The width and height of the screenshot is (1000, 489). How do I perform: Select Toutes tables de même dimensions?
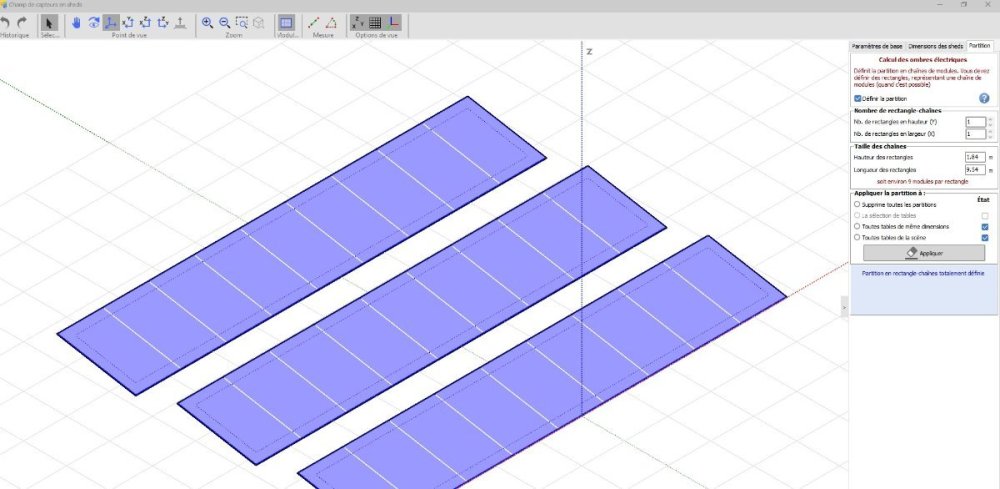(x=857, y=226)
